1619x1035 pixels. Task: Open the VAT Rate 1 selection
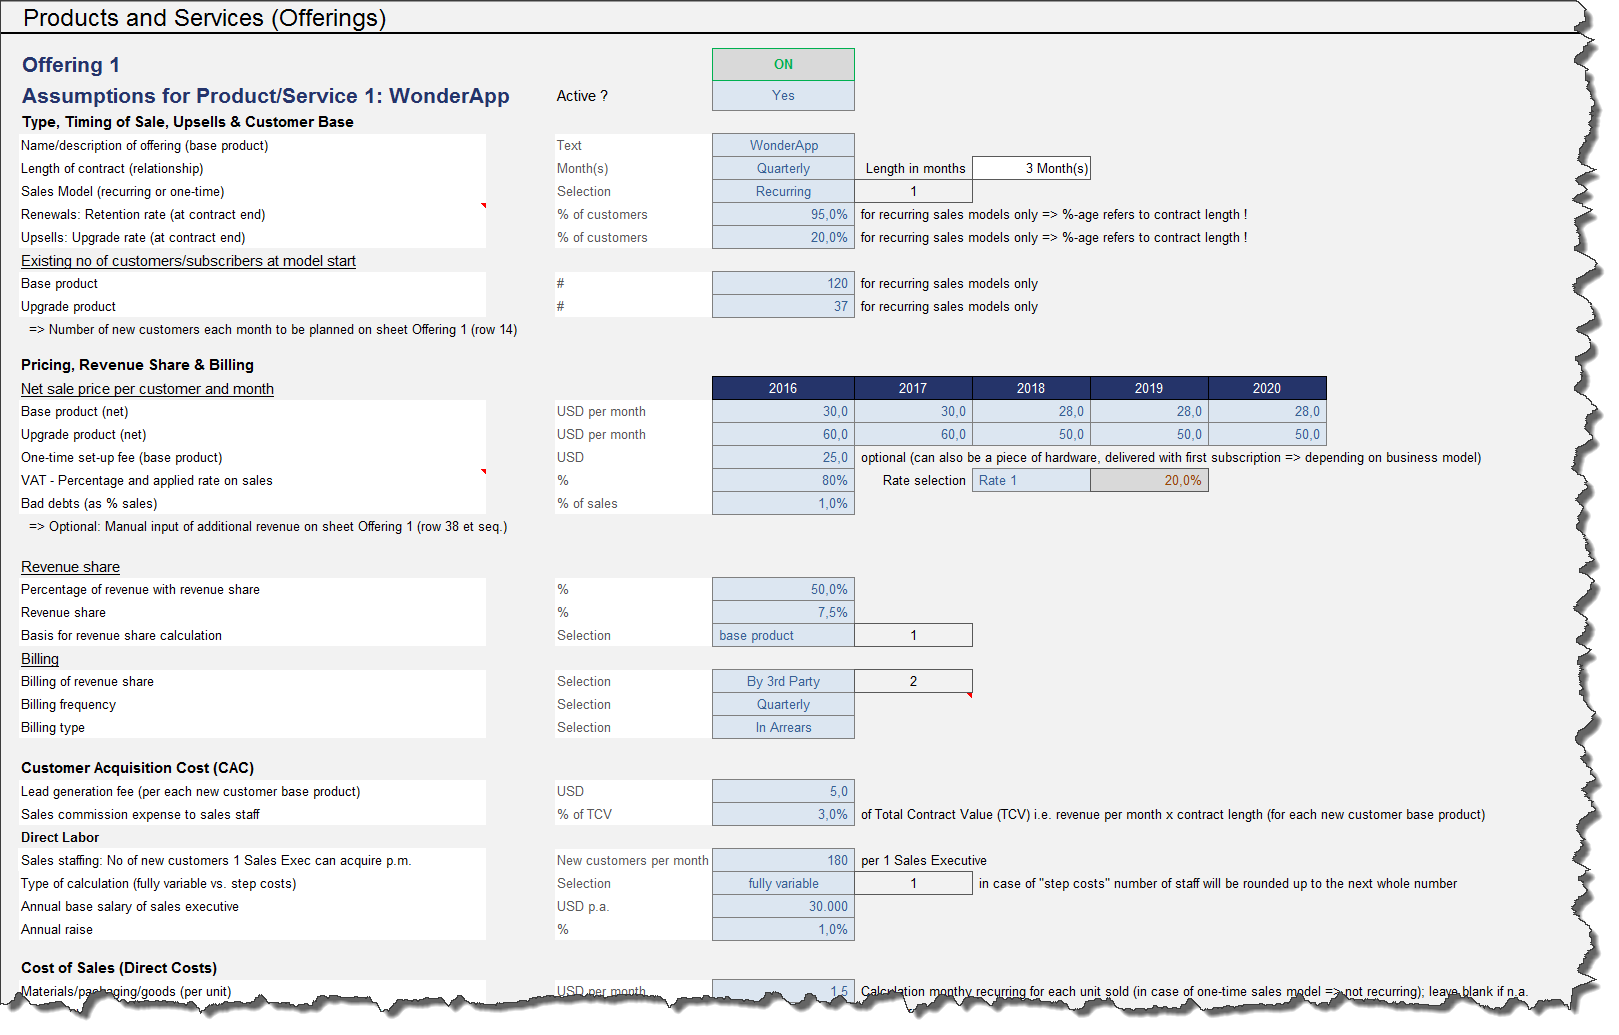pyautogui.click(x=1030, y=480)
